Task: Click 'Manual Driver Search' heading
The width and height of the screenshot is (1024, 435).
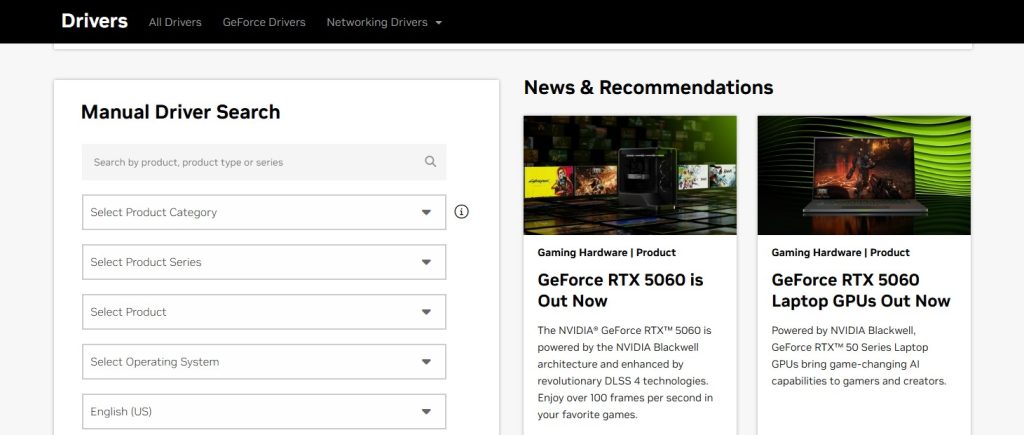Action: click(180, 112)
